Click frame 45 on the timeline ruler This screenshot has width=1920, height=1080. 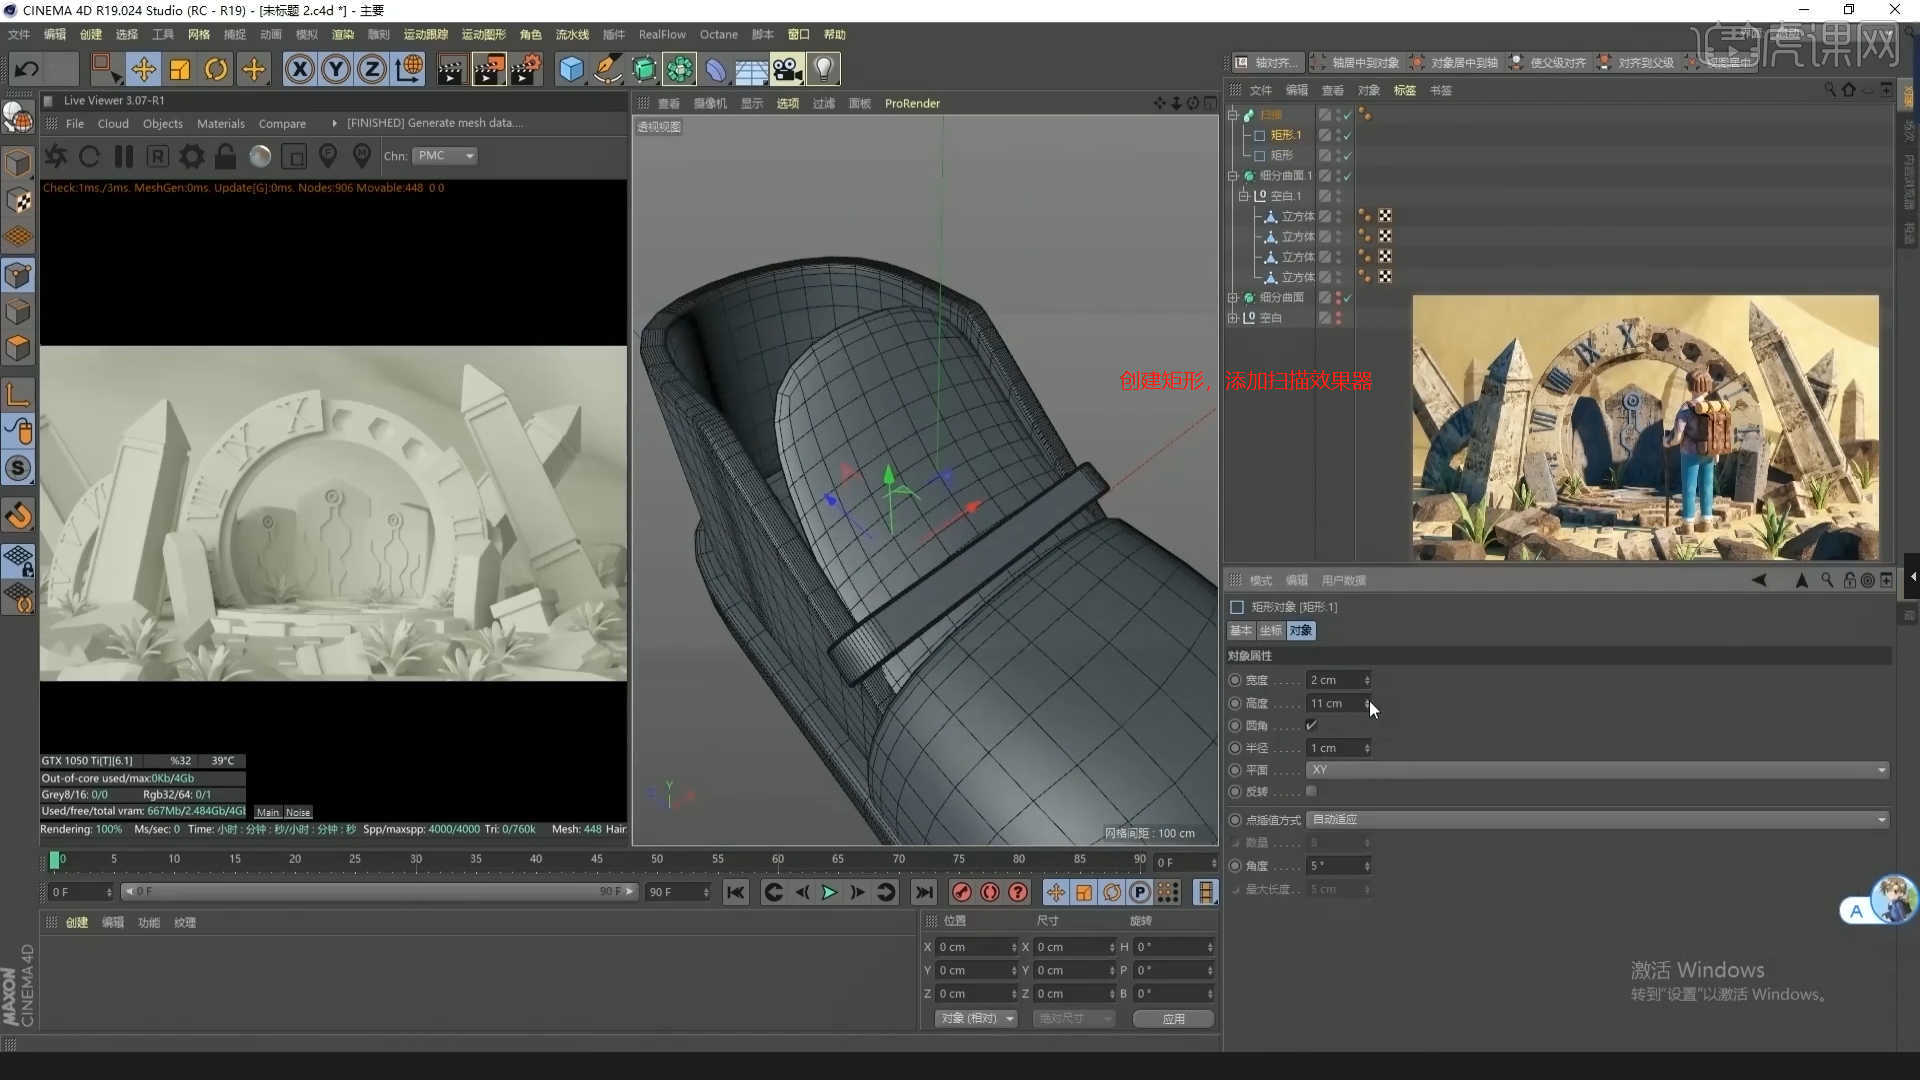(596, 859)
